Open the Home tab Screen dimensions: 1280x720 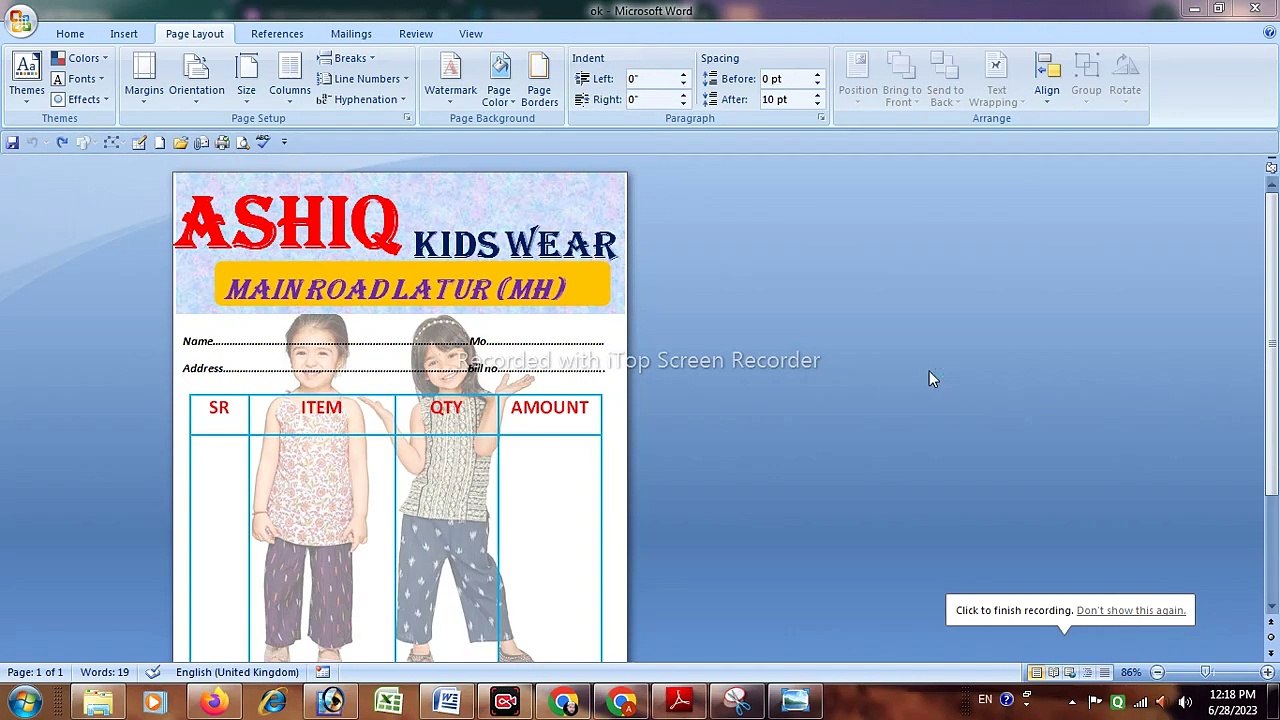(70, 34)
